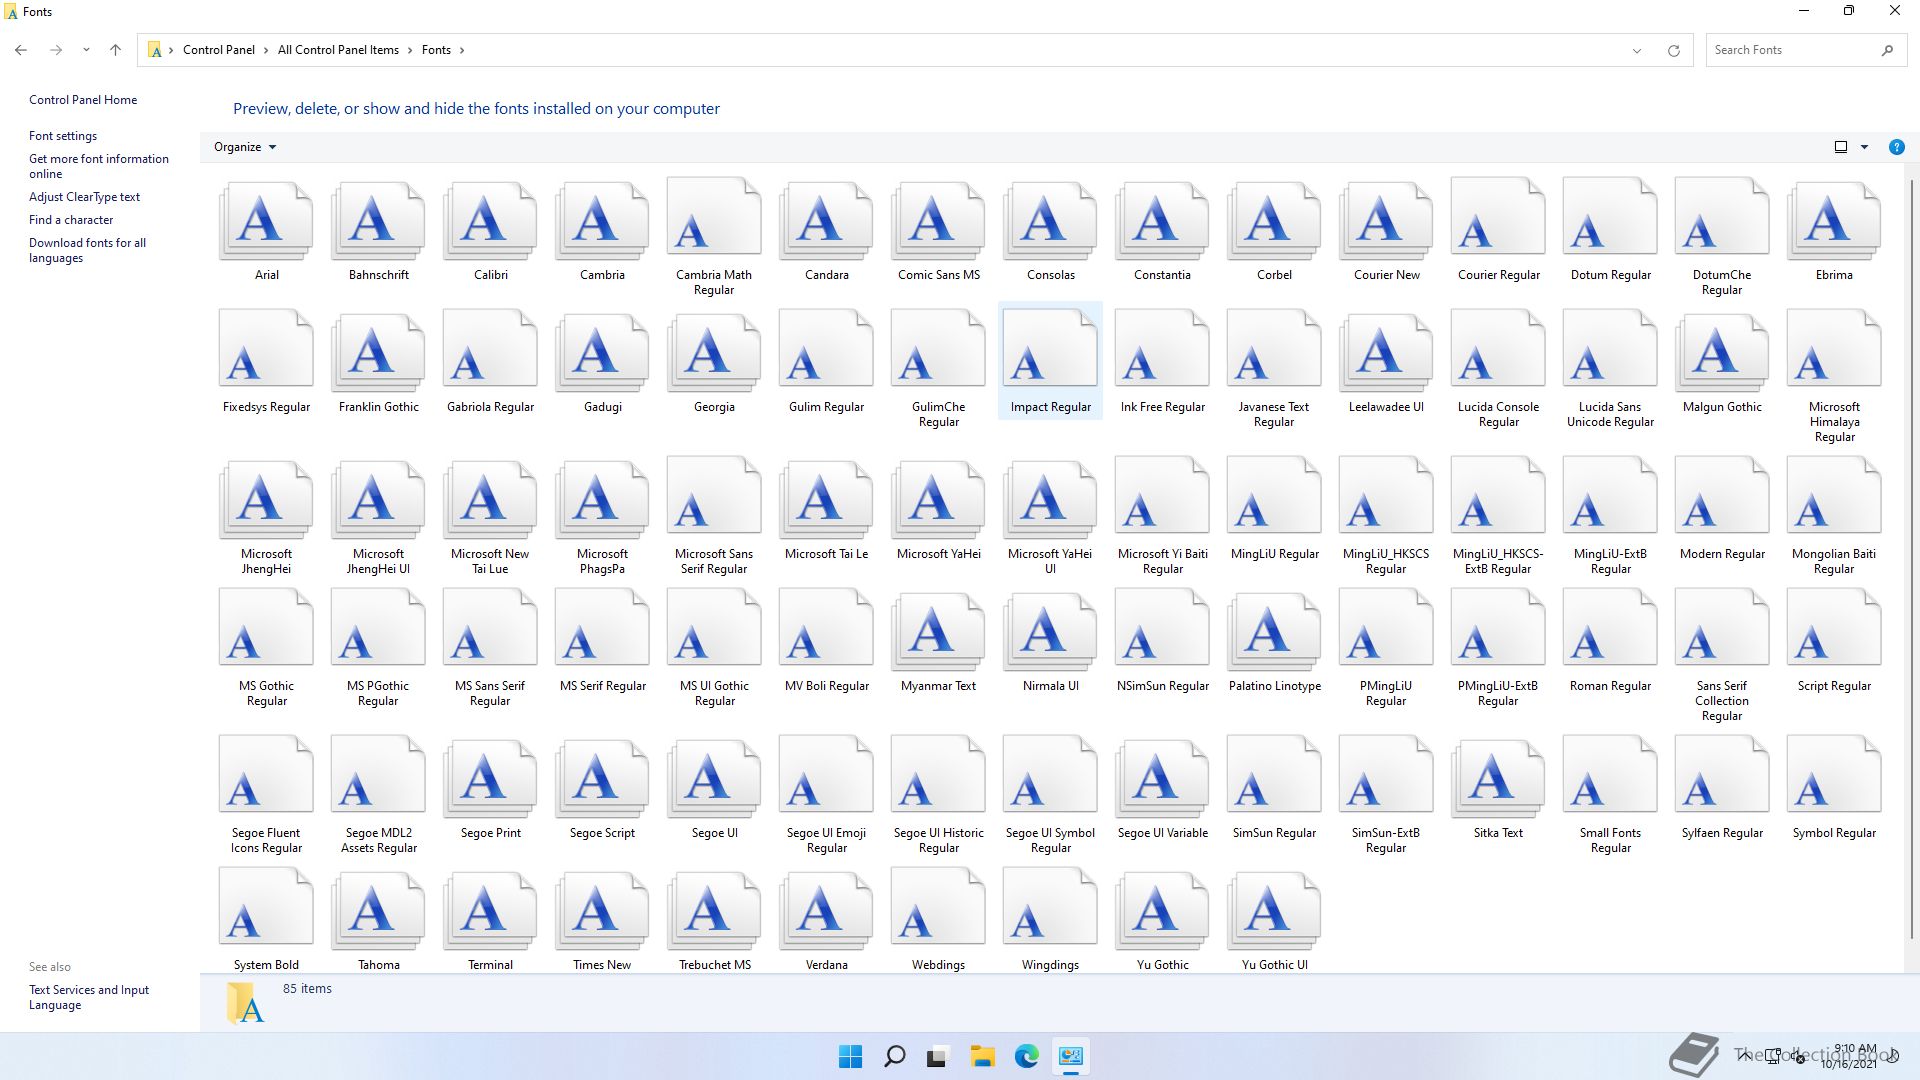
Task: Select the Sitka Text font icon
Action: [x=1498, y=777]
